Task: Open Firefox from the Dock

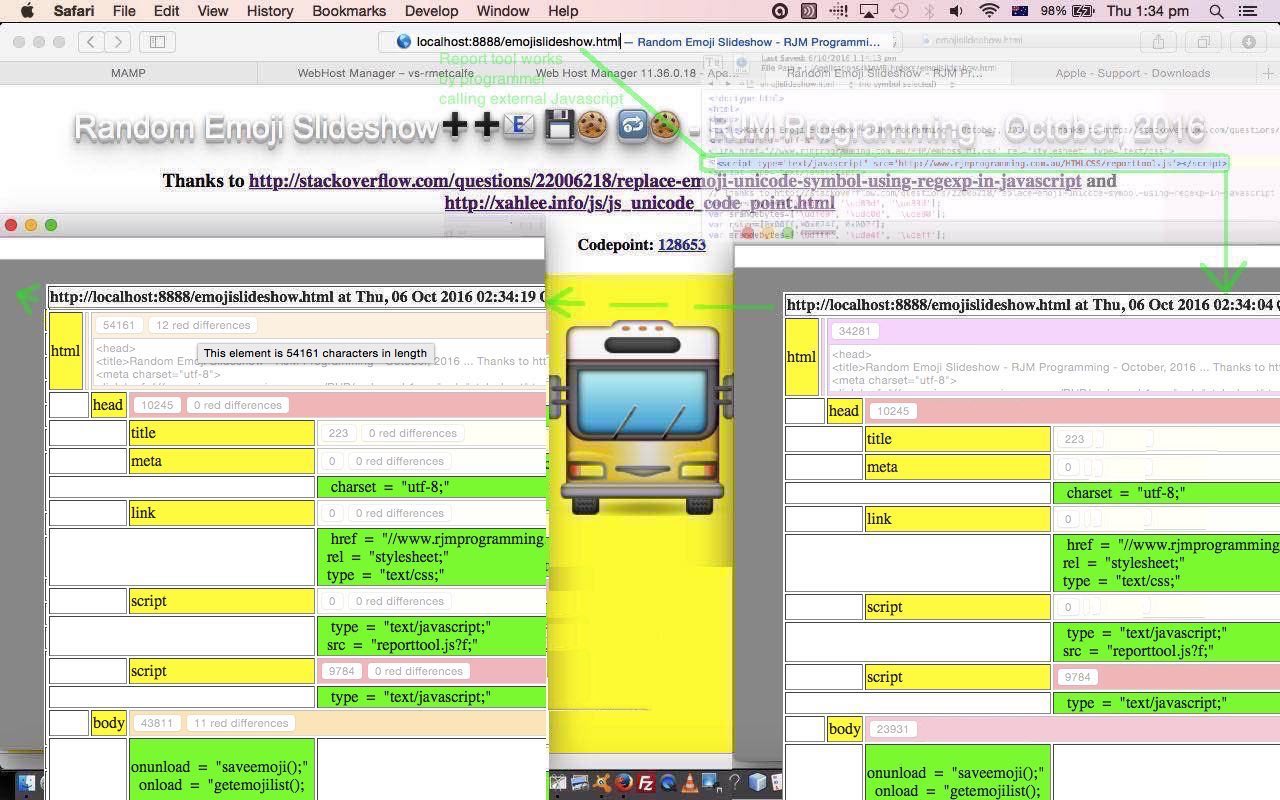Action: click(624, 783)
